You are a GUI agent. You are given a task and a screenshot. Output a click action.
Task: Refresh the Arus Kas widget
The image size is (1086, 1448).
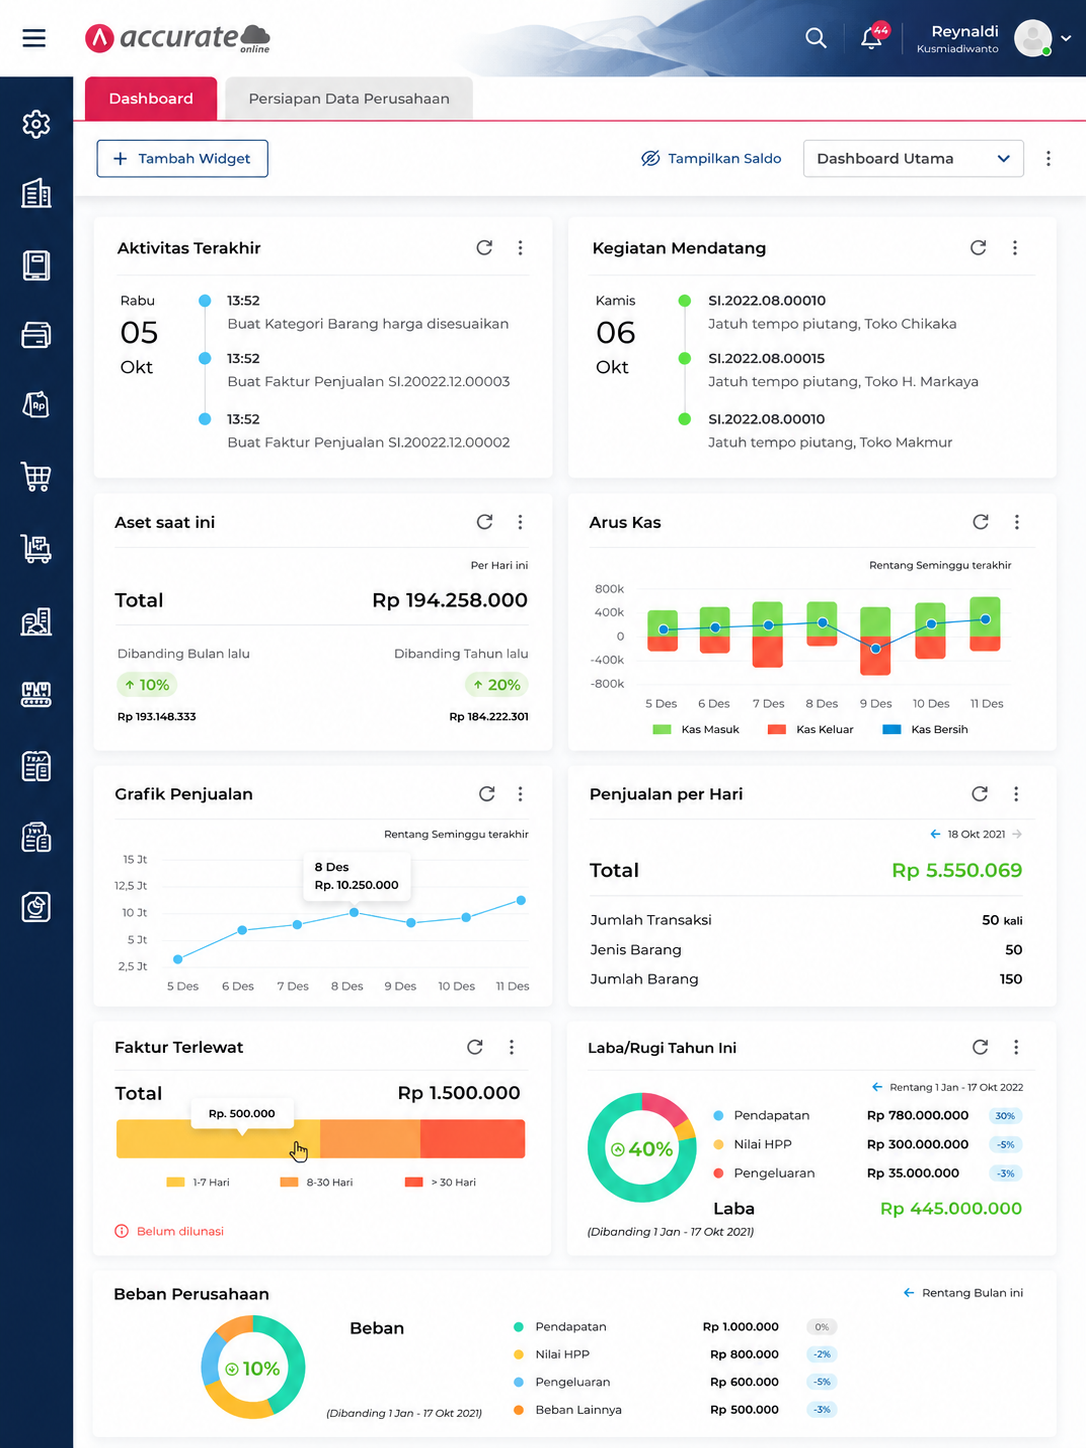(x=980, y=522)
